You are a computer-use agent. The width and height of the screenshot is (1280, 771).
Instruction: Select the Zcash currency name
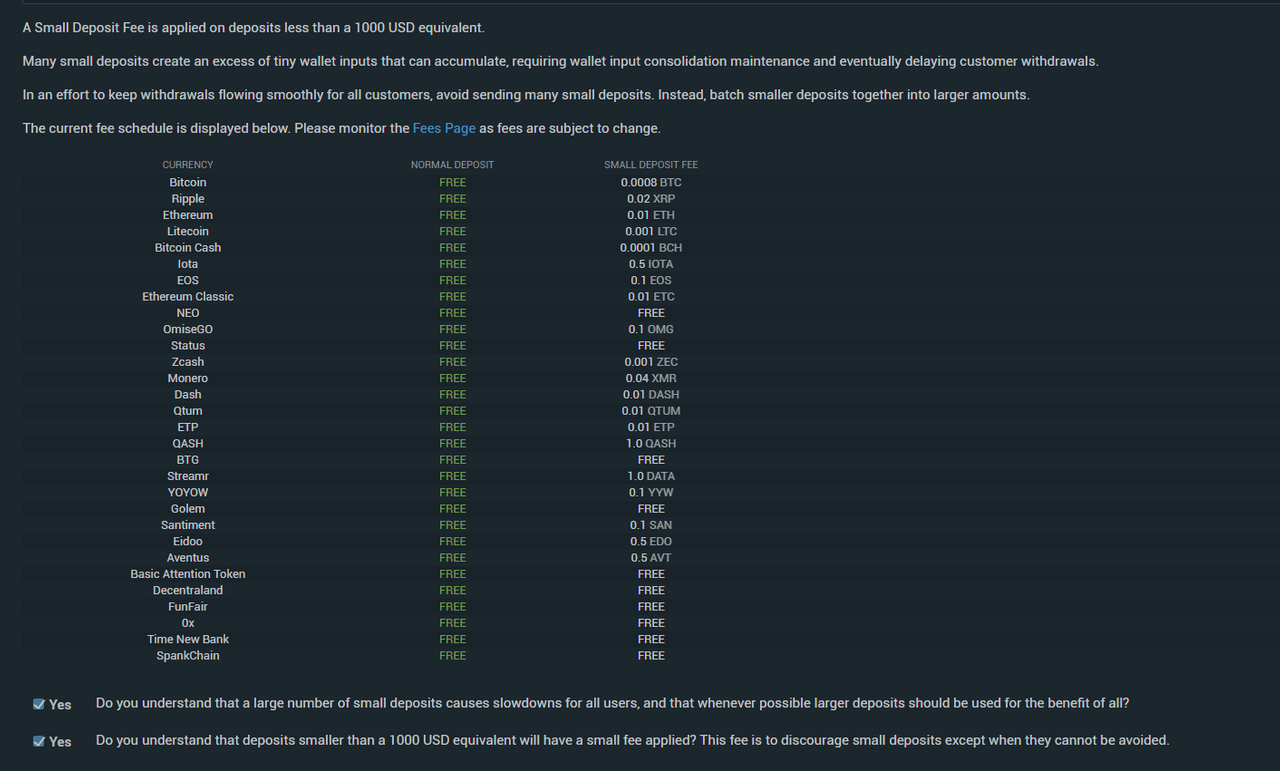pyautogui.click(x=188, y=362)
